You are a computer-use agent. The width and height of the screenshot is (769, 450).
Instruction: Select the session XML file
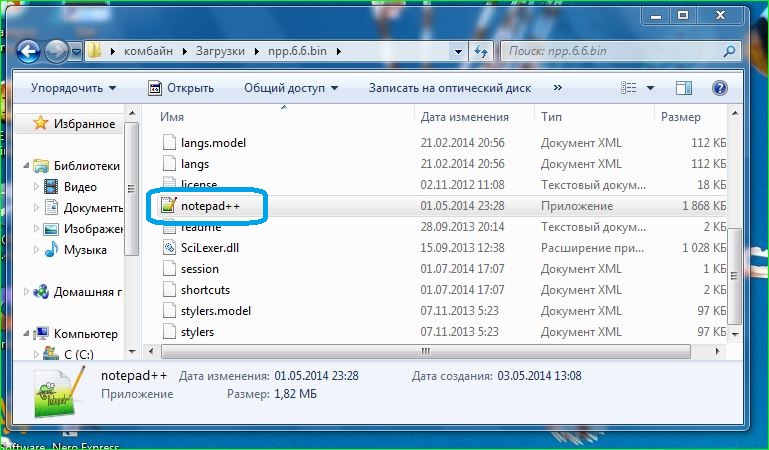[200, 269]
